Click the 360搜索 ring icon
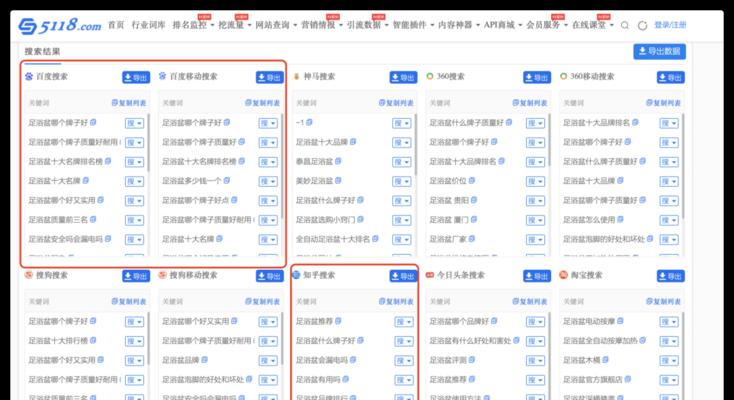 [430, 76]
